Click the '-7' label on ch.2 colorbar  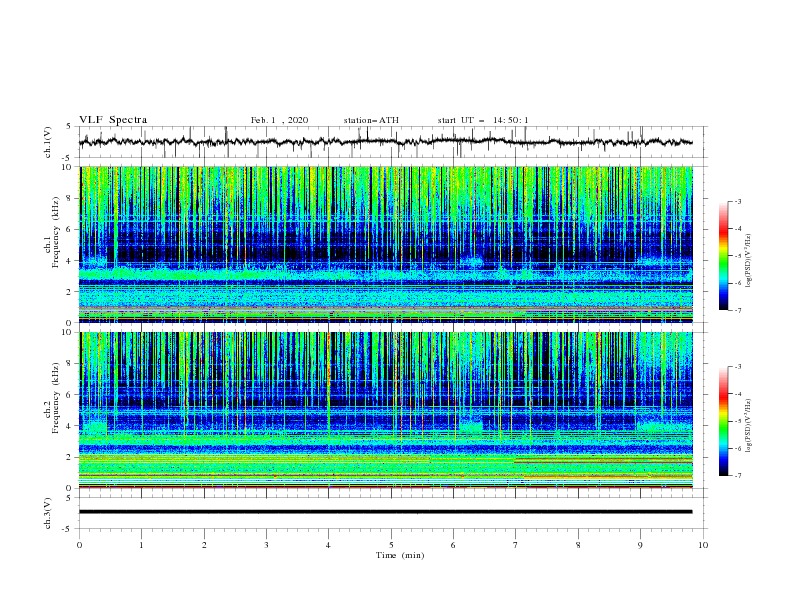[738, 476]
